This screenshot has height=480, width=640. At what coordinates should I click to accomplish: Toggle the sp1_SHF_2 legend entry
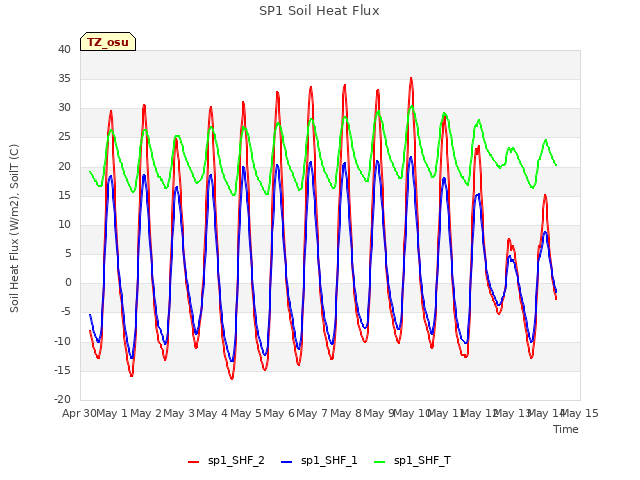pyautogui.click(x=226, y=461)
